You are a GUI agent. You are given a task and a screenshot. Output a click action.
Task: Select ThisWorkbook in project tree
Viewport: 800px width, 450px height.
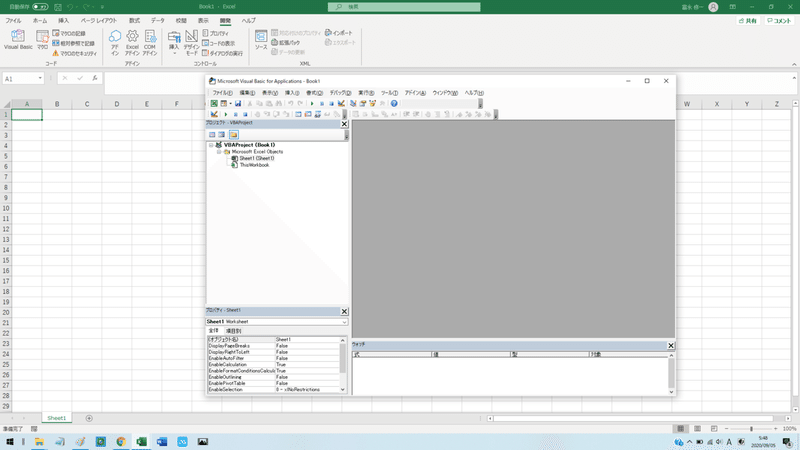pyautogui.click(x=254, y=165)
